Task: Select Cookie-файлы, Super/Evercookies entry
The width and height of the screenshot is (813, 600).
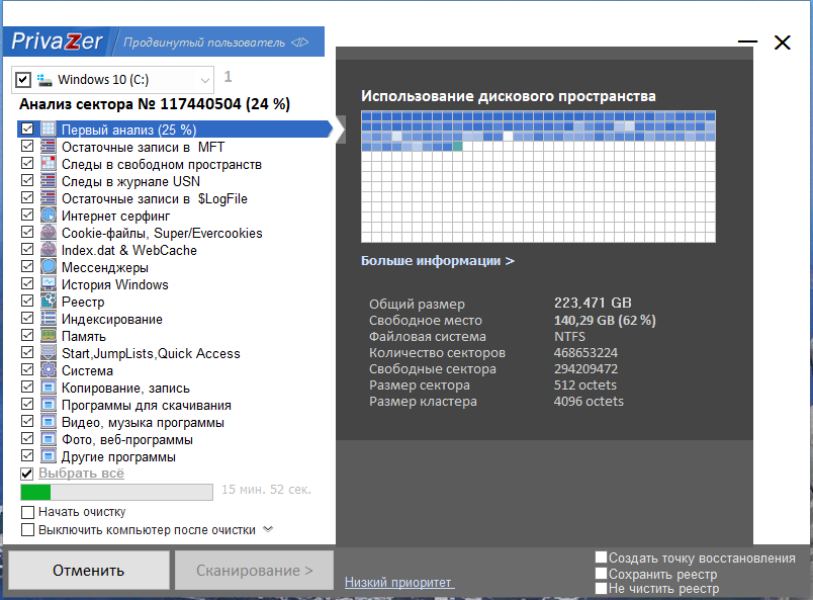Action: (x=162, y=233)
